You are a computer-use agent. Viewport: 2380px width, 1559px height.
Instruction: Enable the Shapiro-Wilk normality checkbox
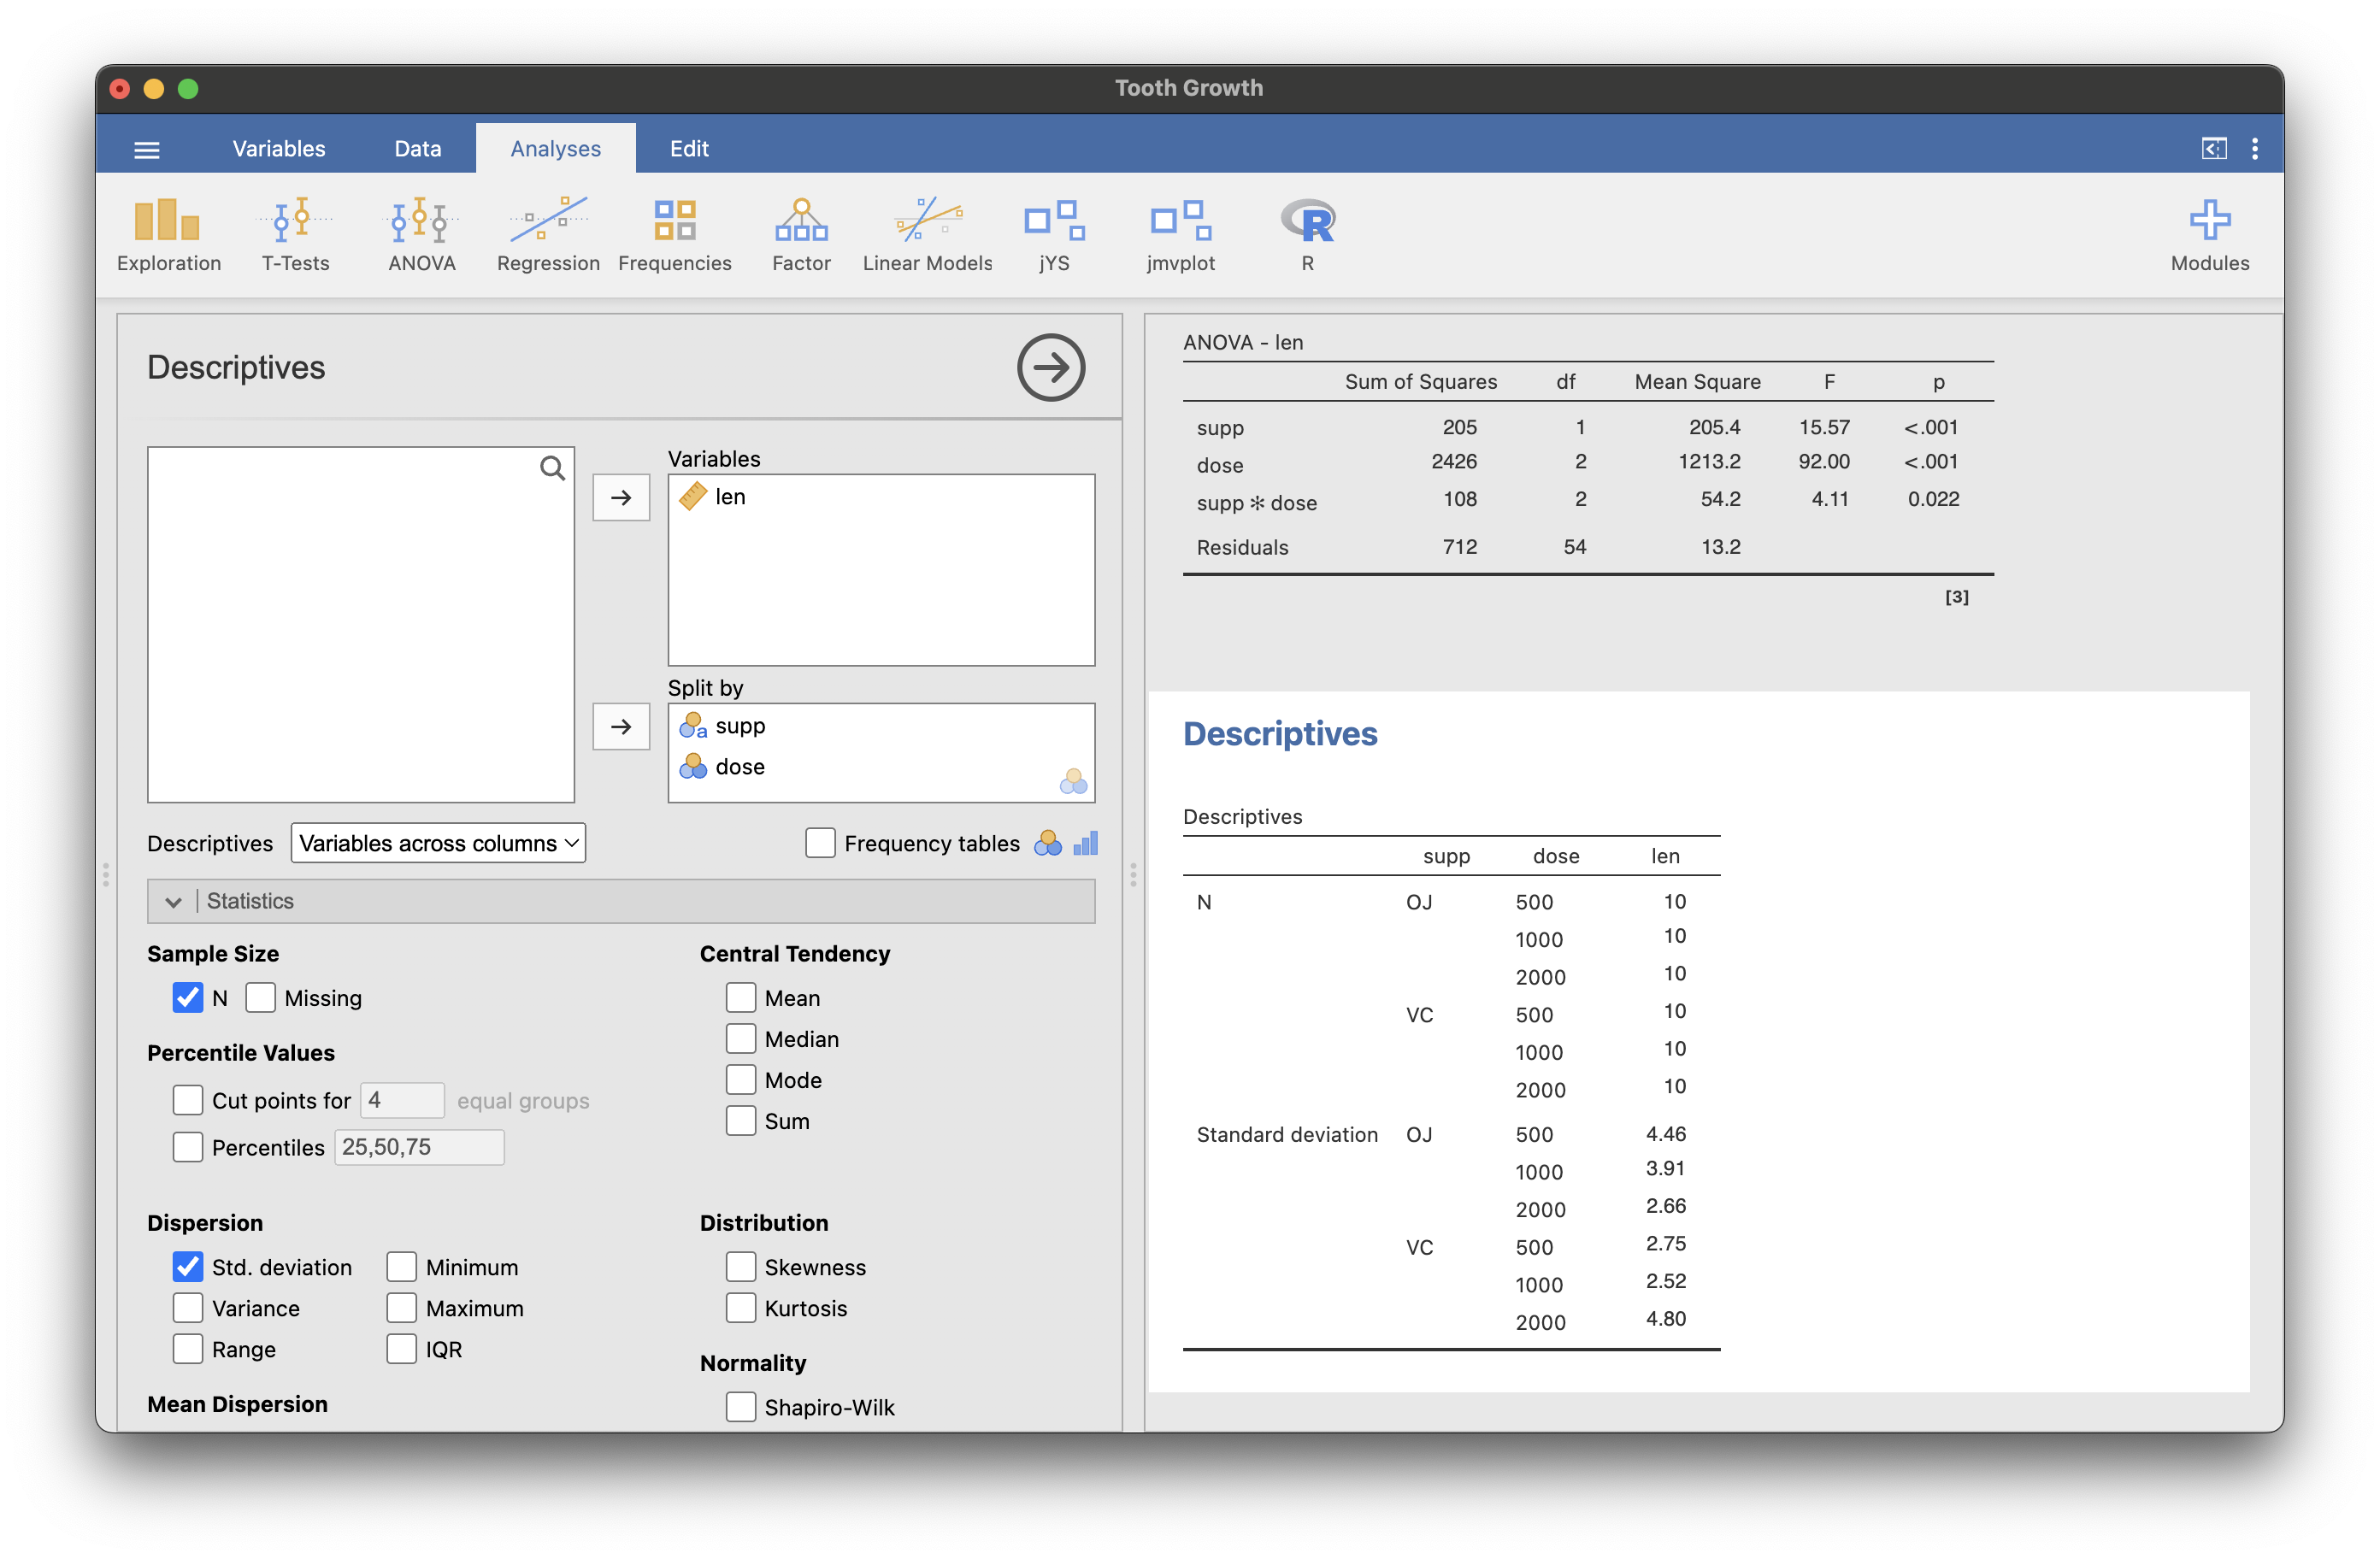(x=740, y=1406)
